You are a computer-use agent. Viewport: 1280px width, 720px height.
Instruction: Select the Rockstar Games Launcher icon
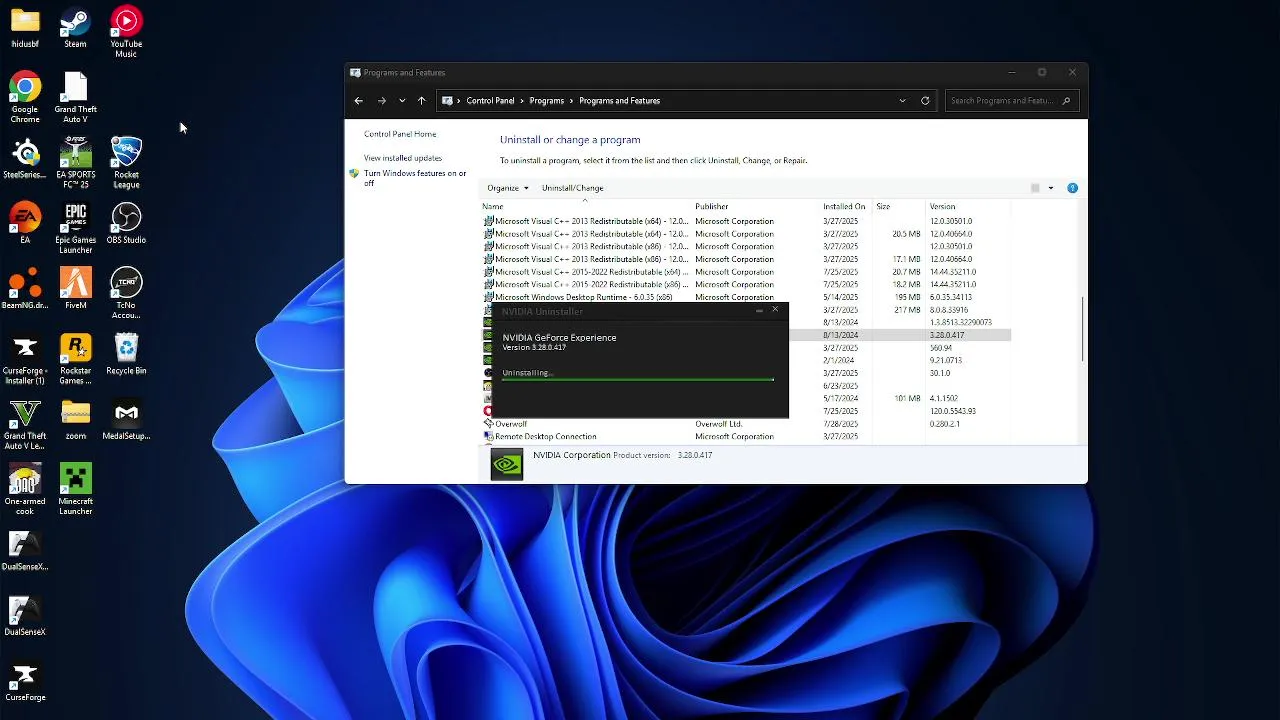point(75,360)
